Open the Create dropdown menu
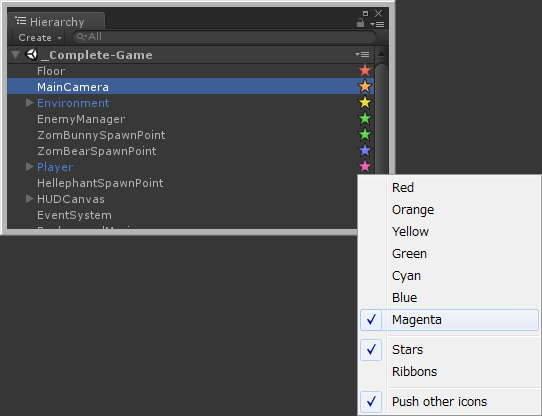Image resolution: width=542 pixels, height=416 pixels. point(40,37)
